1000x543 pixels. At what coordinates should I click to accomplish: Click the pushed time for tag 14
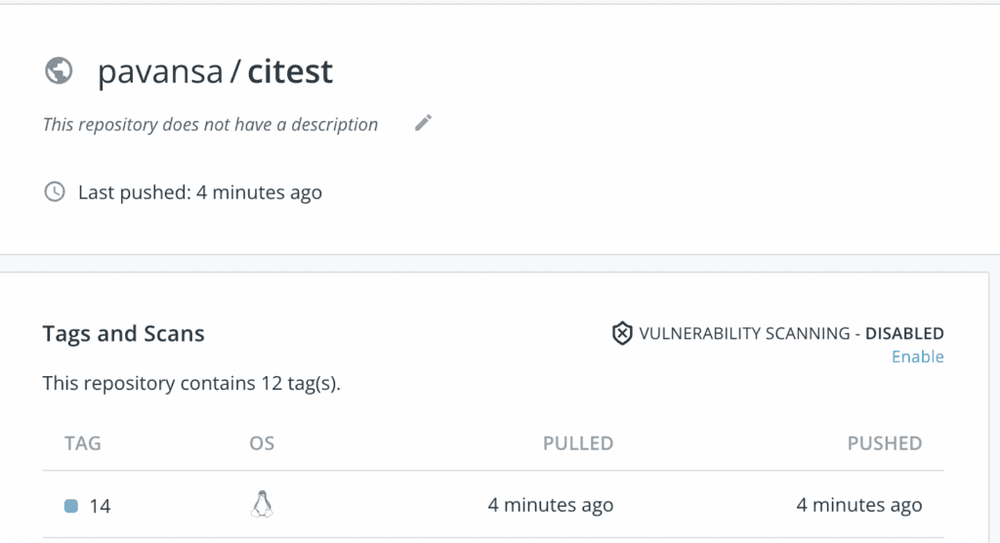tap(859, 506)
